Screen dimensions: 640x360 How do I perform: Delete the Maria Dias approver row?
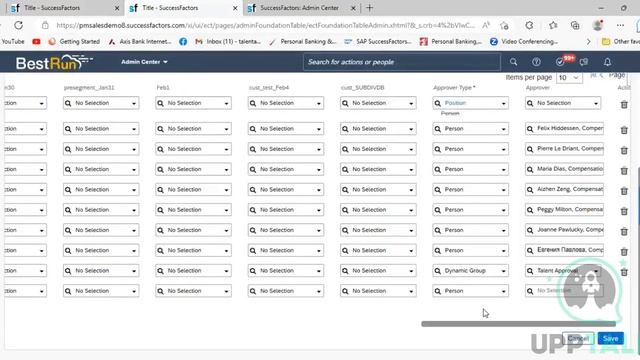tap(624, 171)
